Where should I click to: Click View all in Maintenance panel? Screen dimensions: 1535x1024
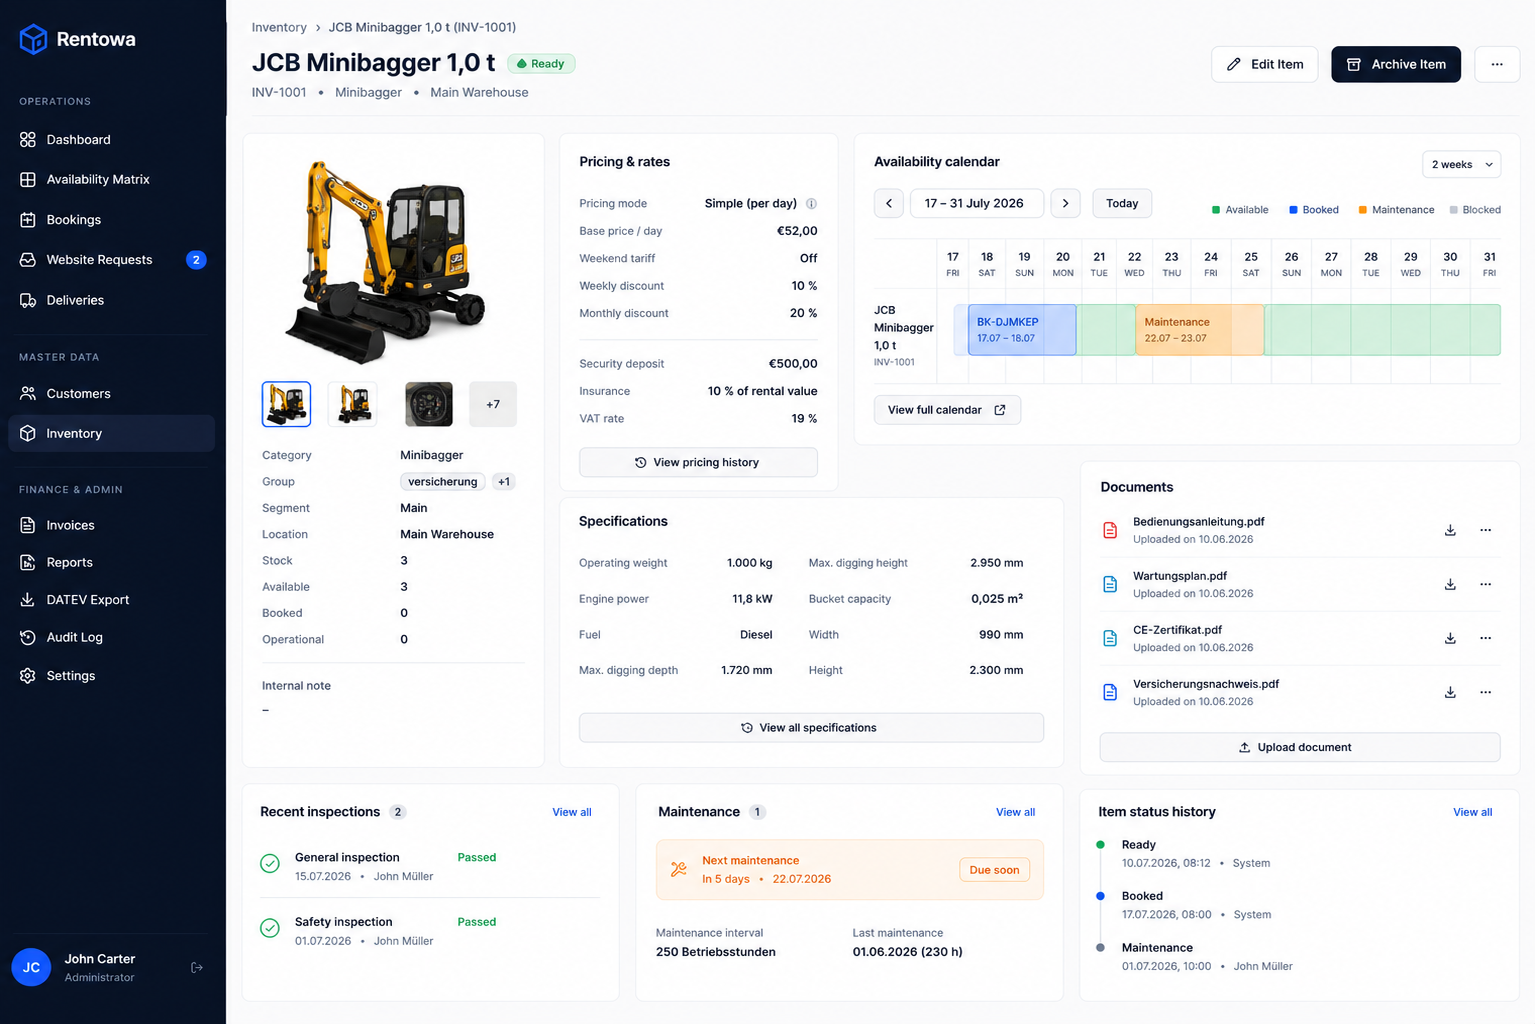(x=1015, y=812)
